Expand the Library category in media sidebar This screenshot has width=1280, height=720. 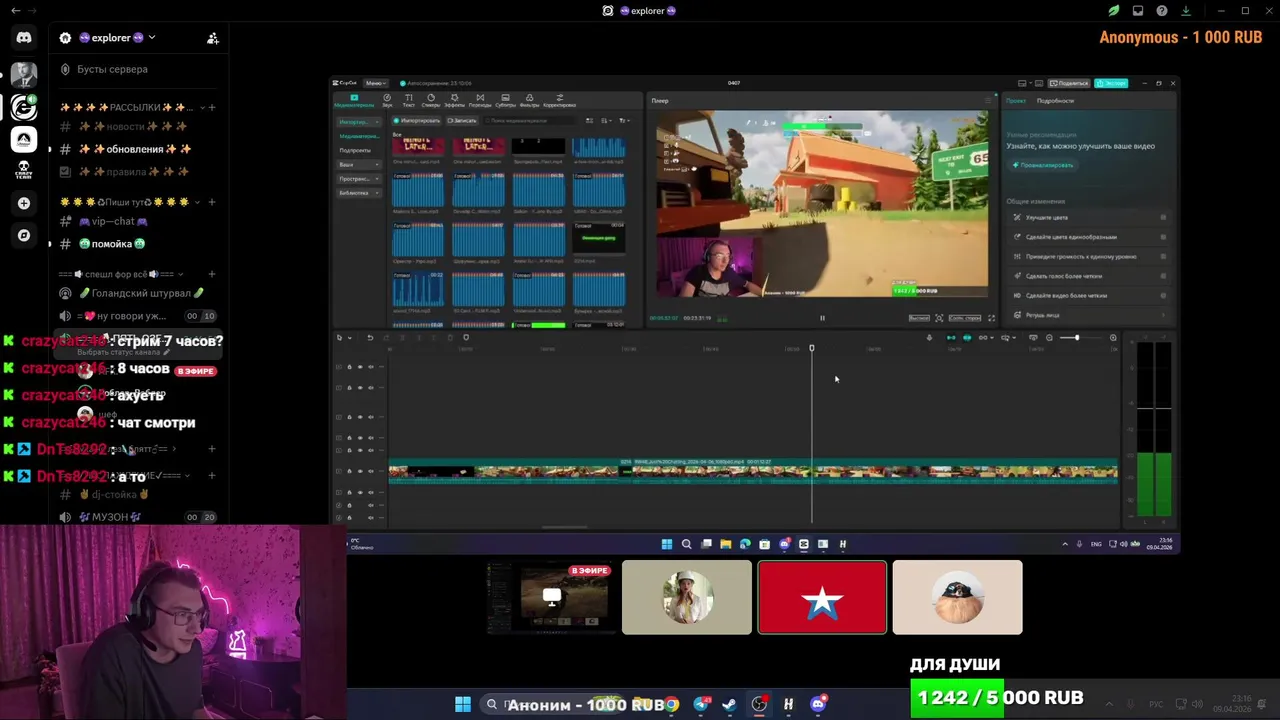point(358,193)
